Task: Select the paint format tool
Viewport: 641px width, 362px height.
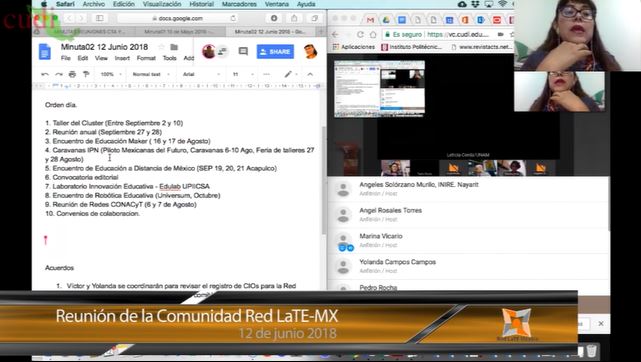Action: click(86, 74)
